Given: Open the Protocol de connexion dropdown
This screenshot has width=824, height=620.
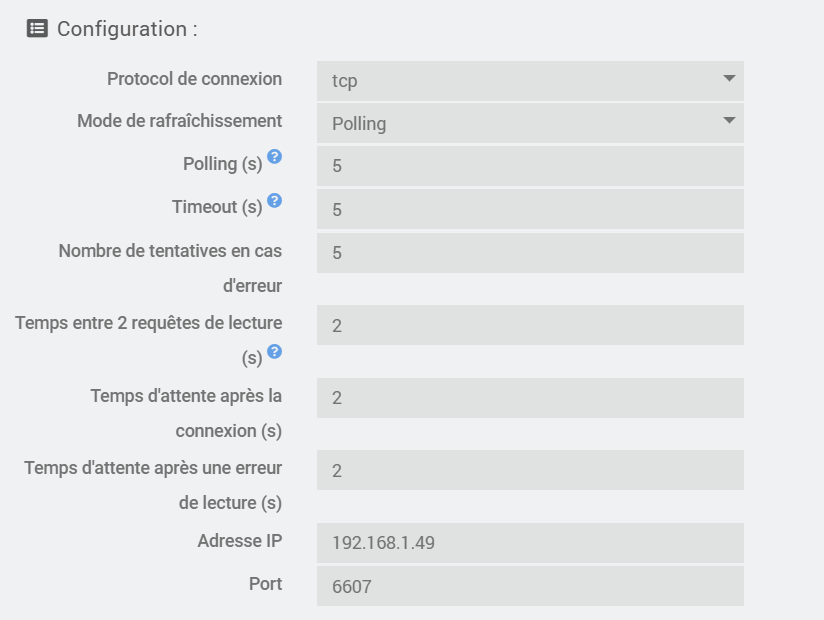Looking at the screenshot, I should pyautogui.click(x=530, y=81).
